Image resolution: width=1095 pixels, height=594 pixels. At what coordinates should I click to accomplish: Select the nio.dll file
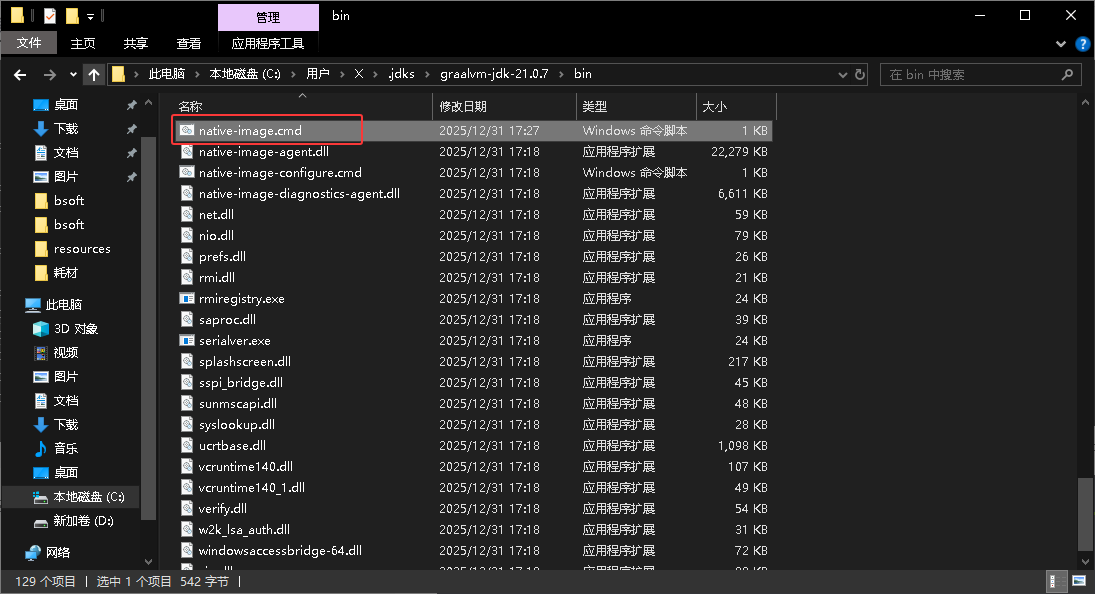pos(216,235)
